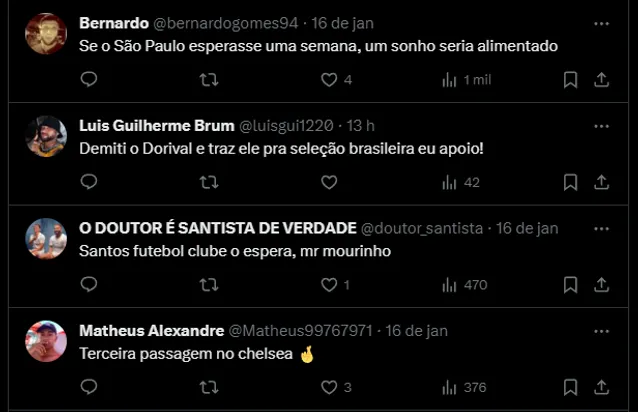
Task: Bookmark Bernardo's tweet
Action: (570, 80)
